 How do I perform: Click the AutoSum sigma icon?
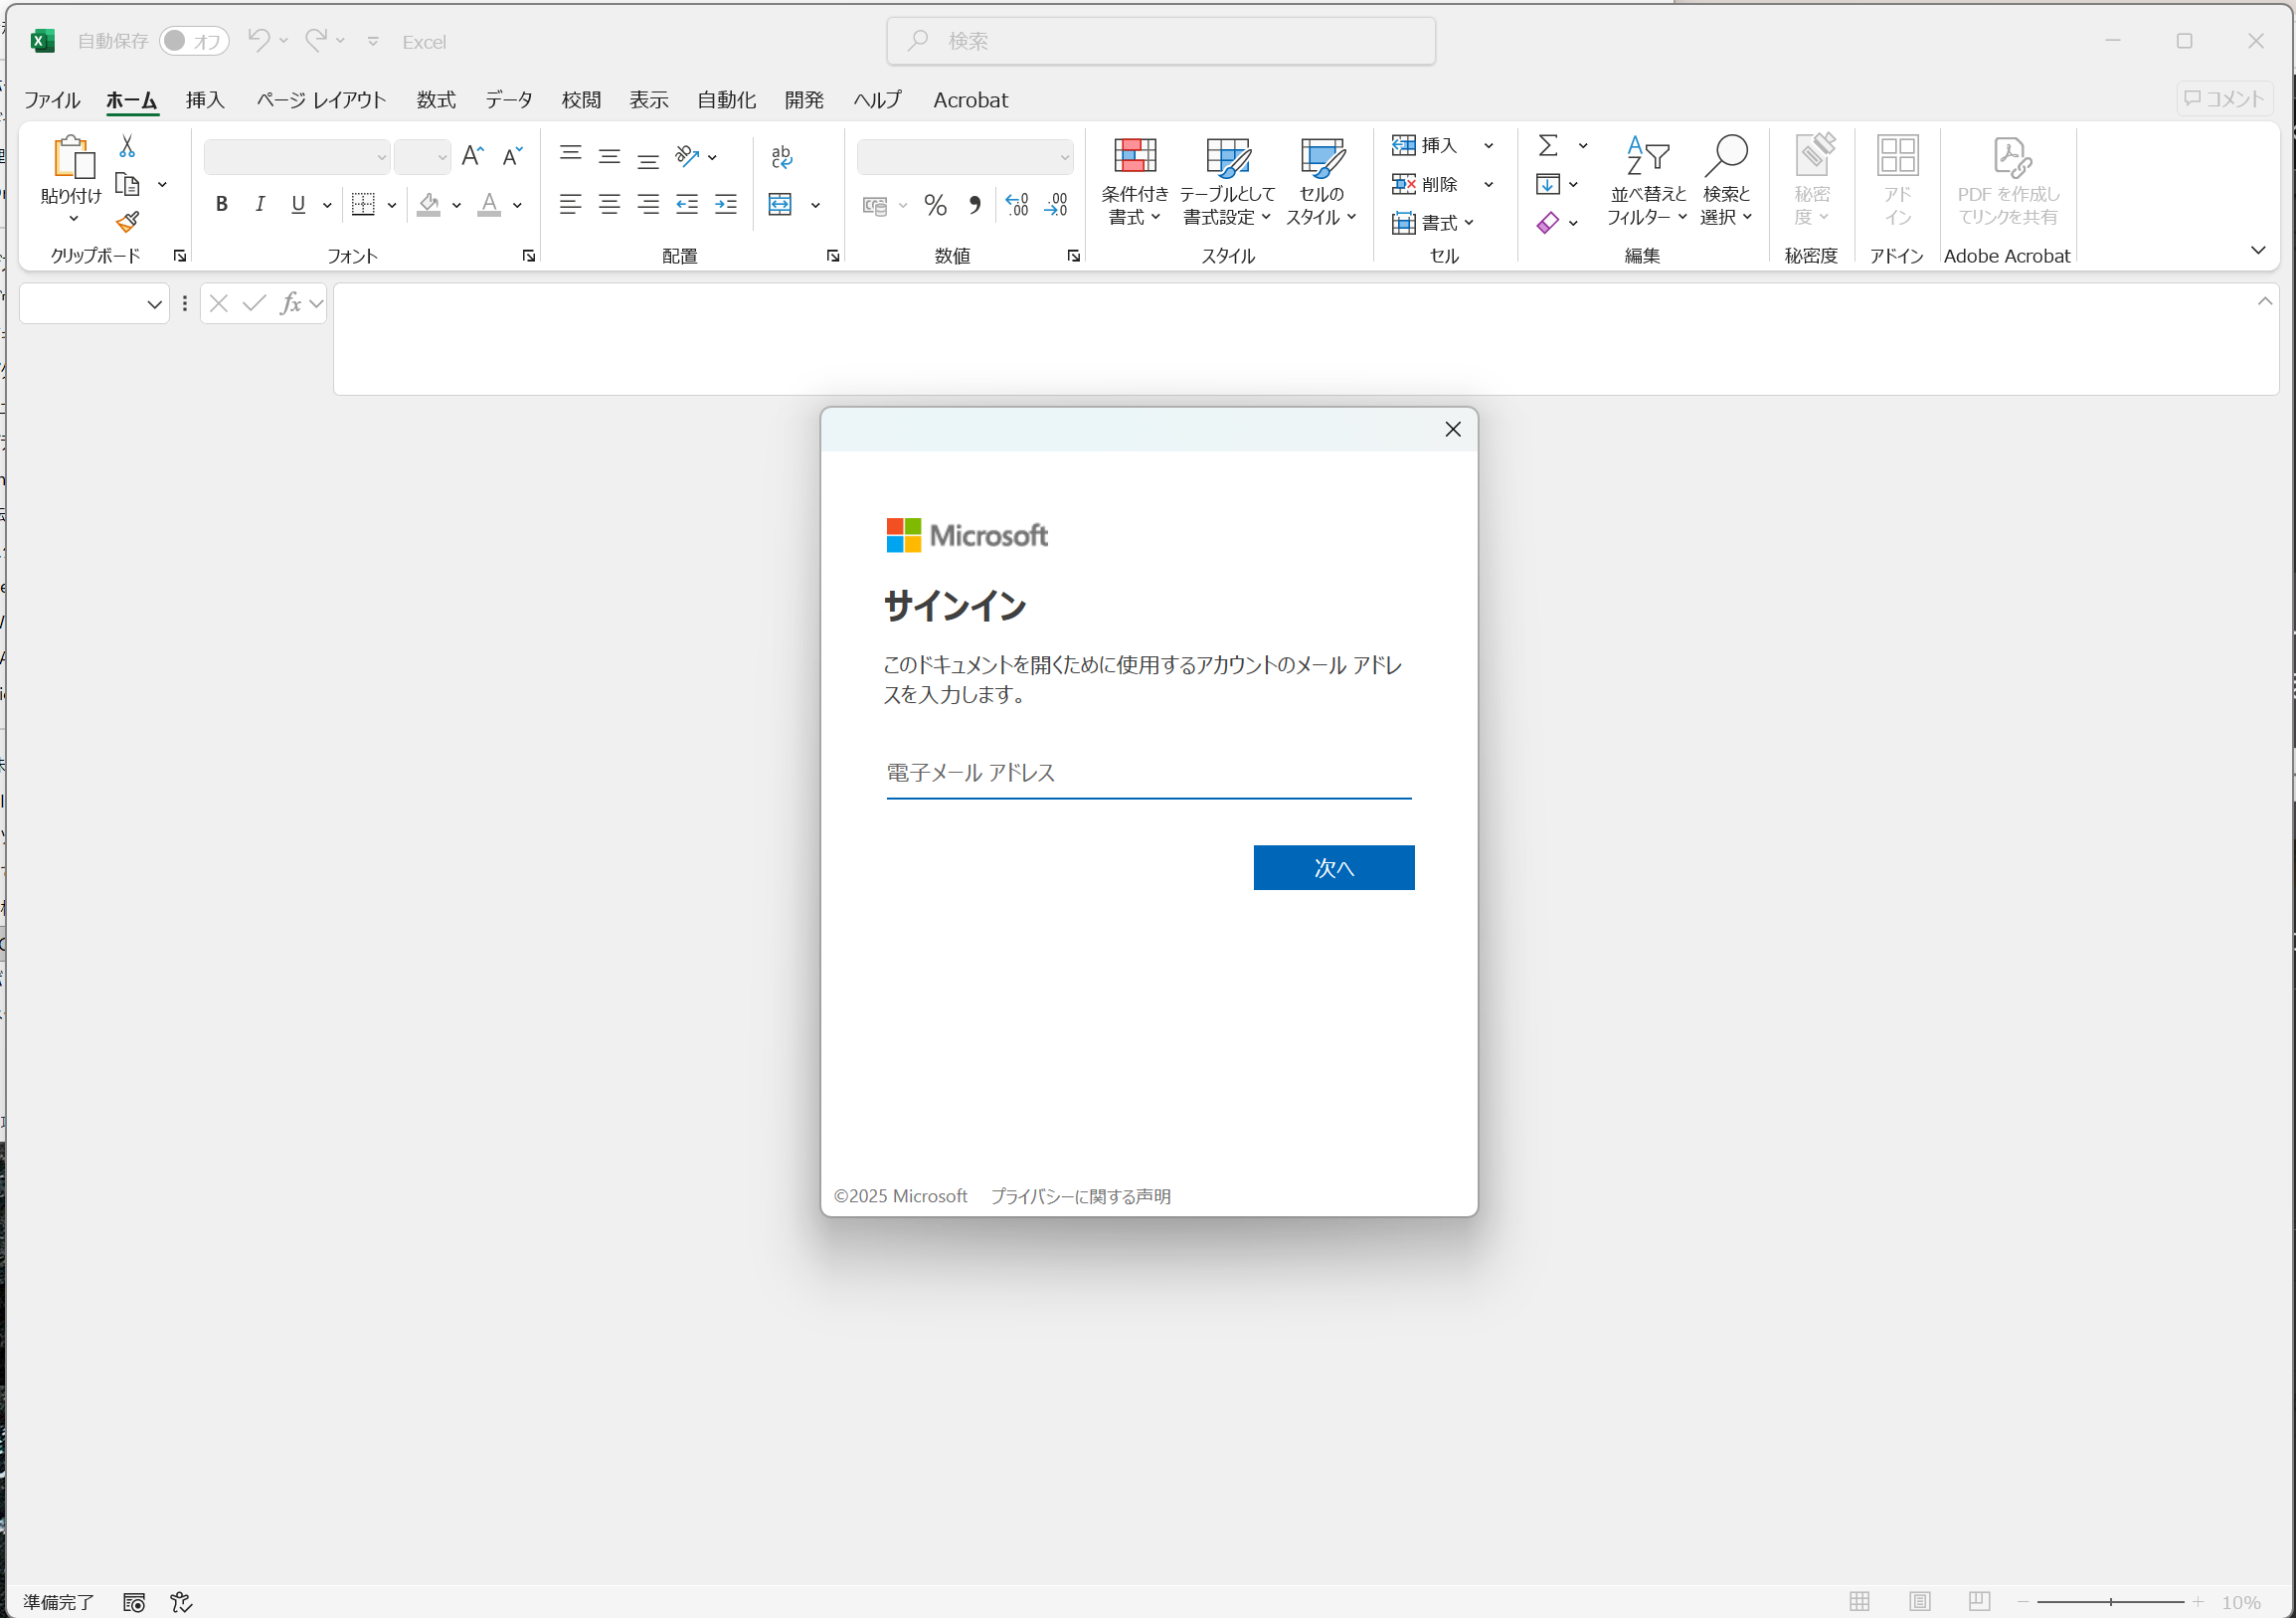click(1547, 146)
